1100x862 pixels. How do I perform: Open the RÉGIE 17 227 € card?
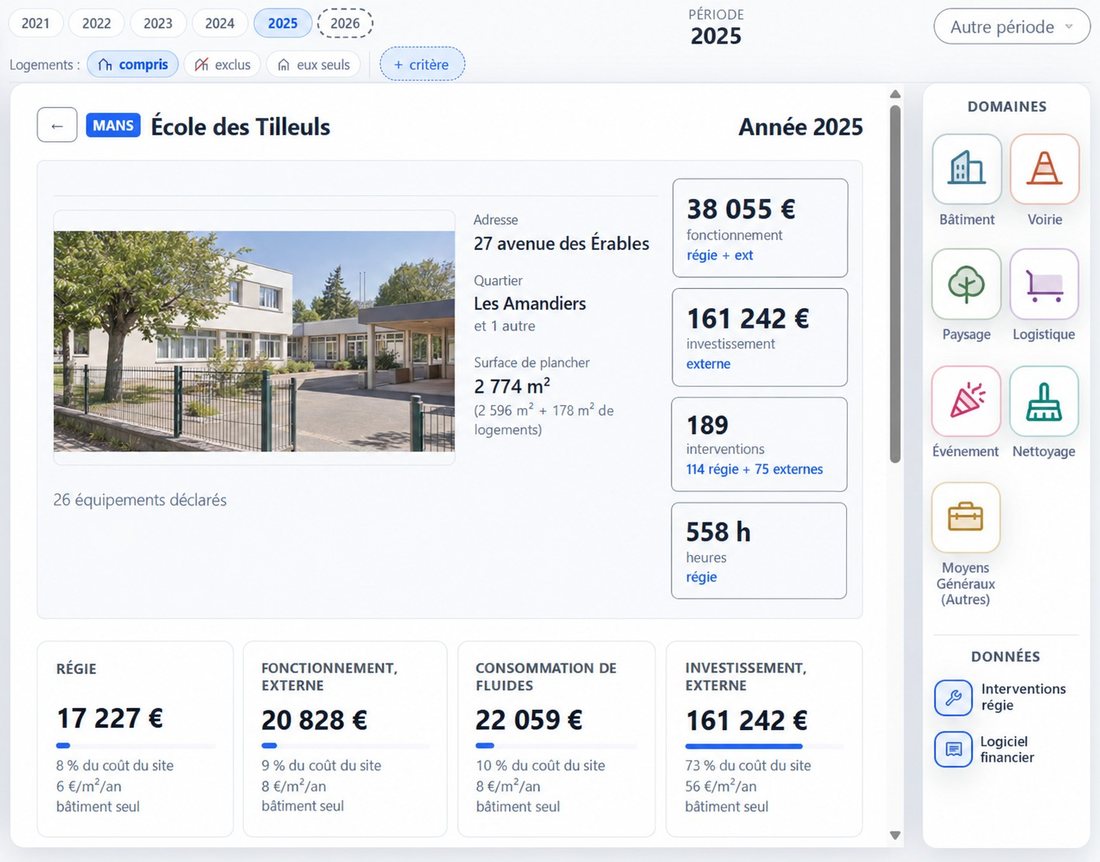(135, 739)
